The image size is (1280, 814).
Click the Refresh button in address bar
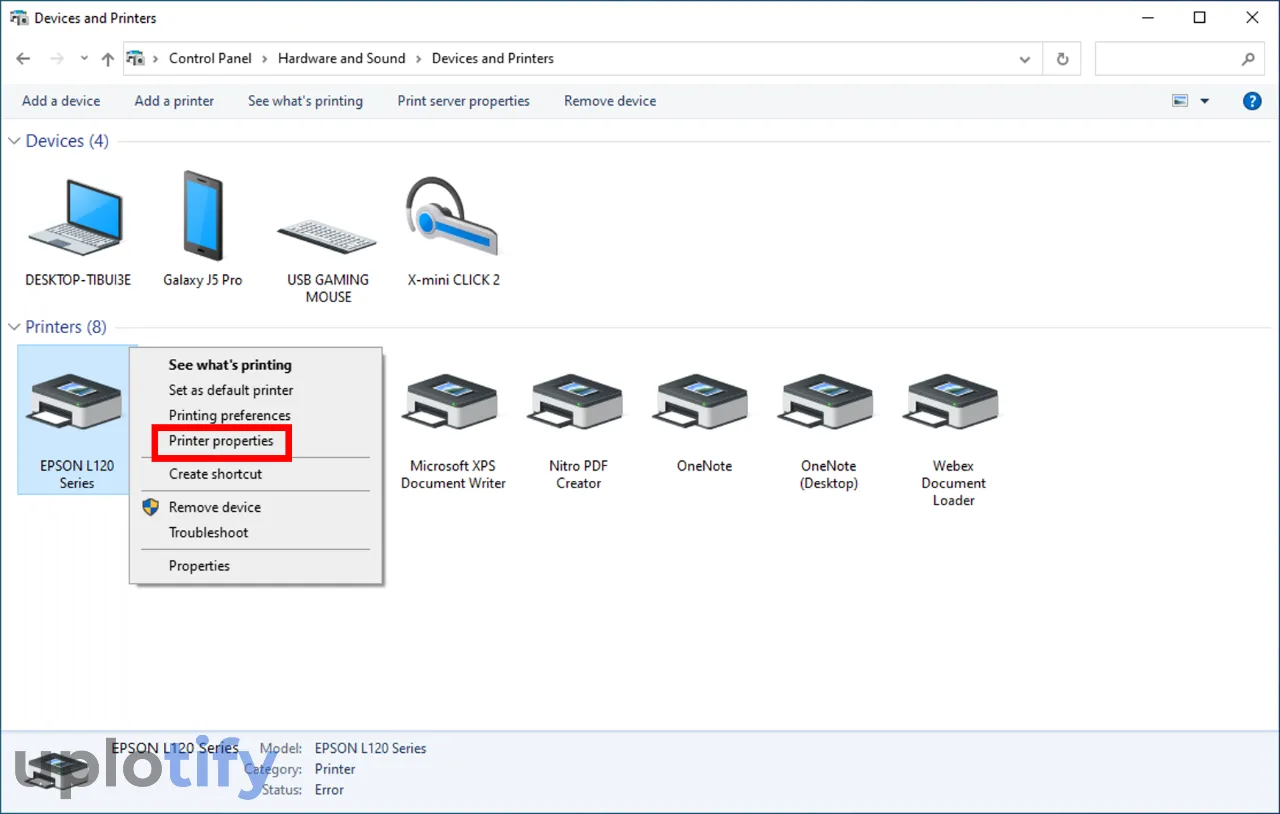(x=1062, y=59)
